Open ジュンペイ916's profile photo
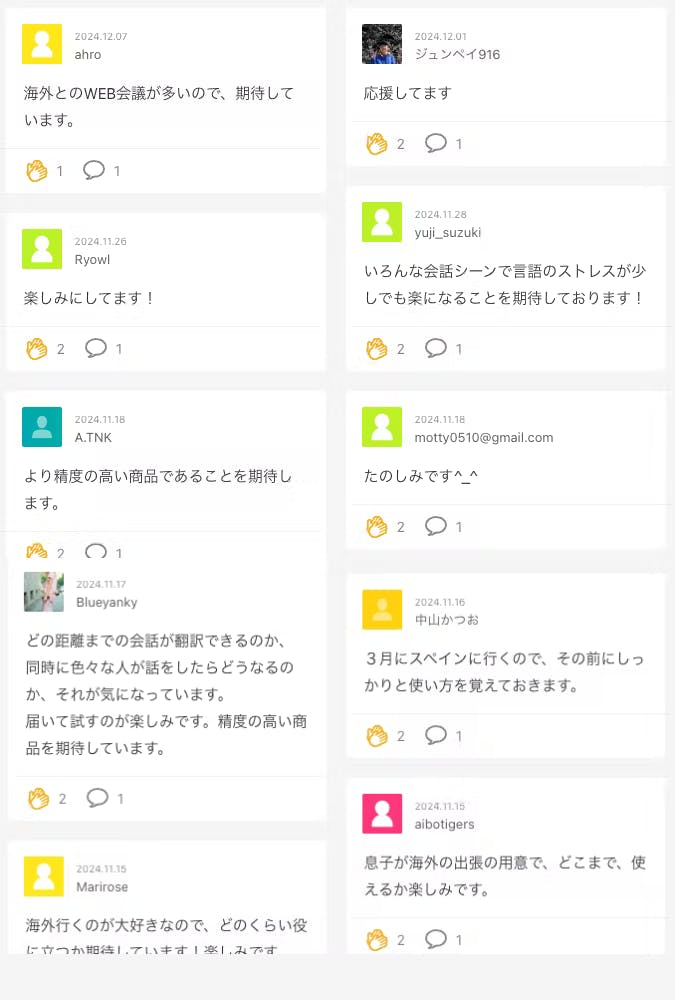 click(x=382, y=44)
